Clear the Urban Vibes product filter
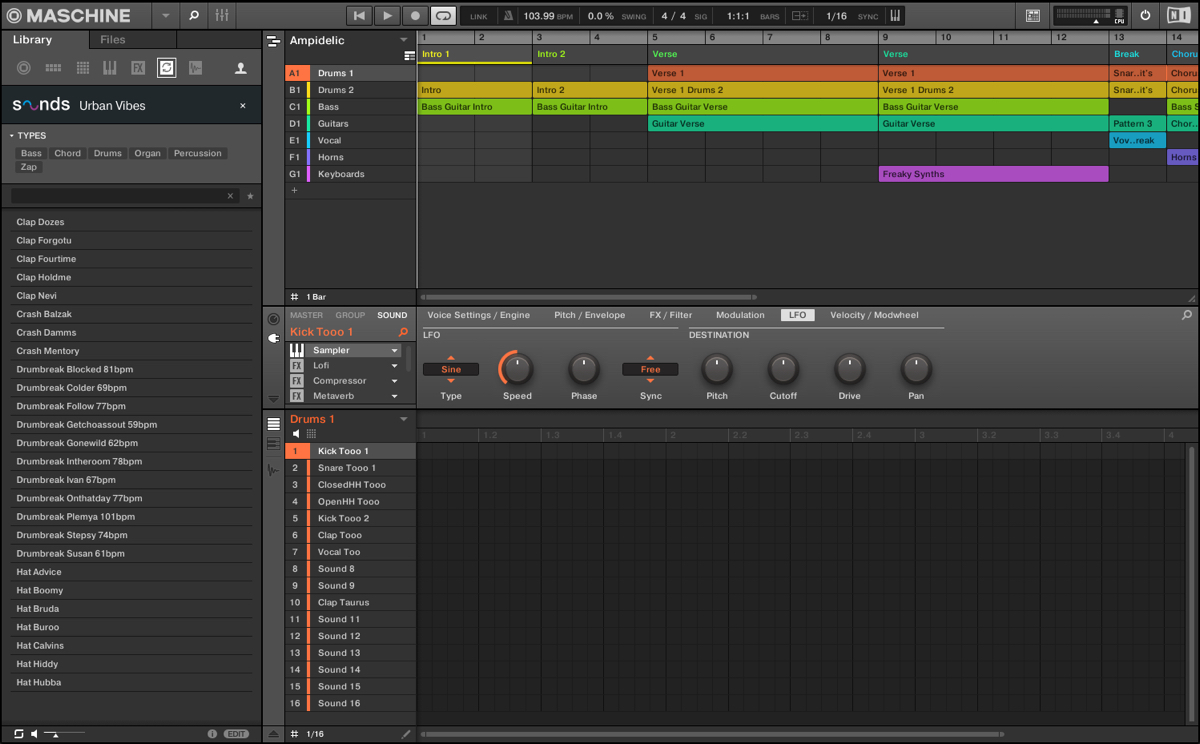Image resolution: width=1200 pixels, height=744 pixels. (242, 105)
